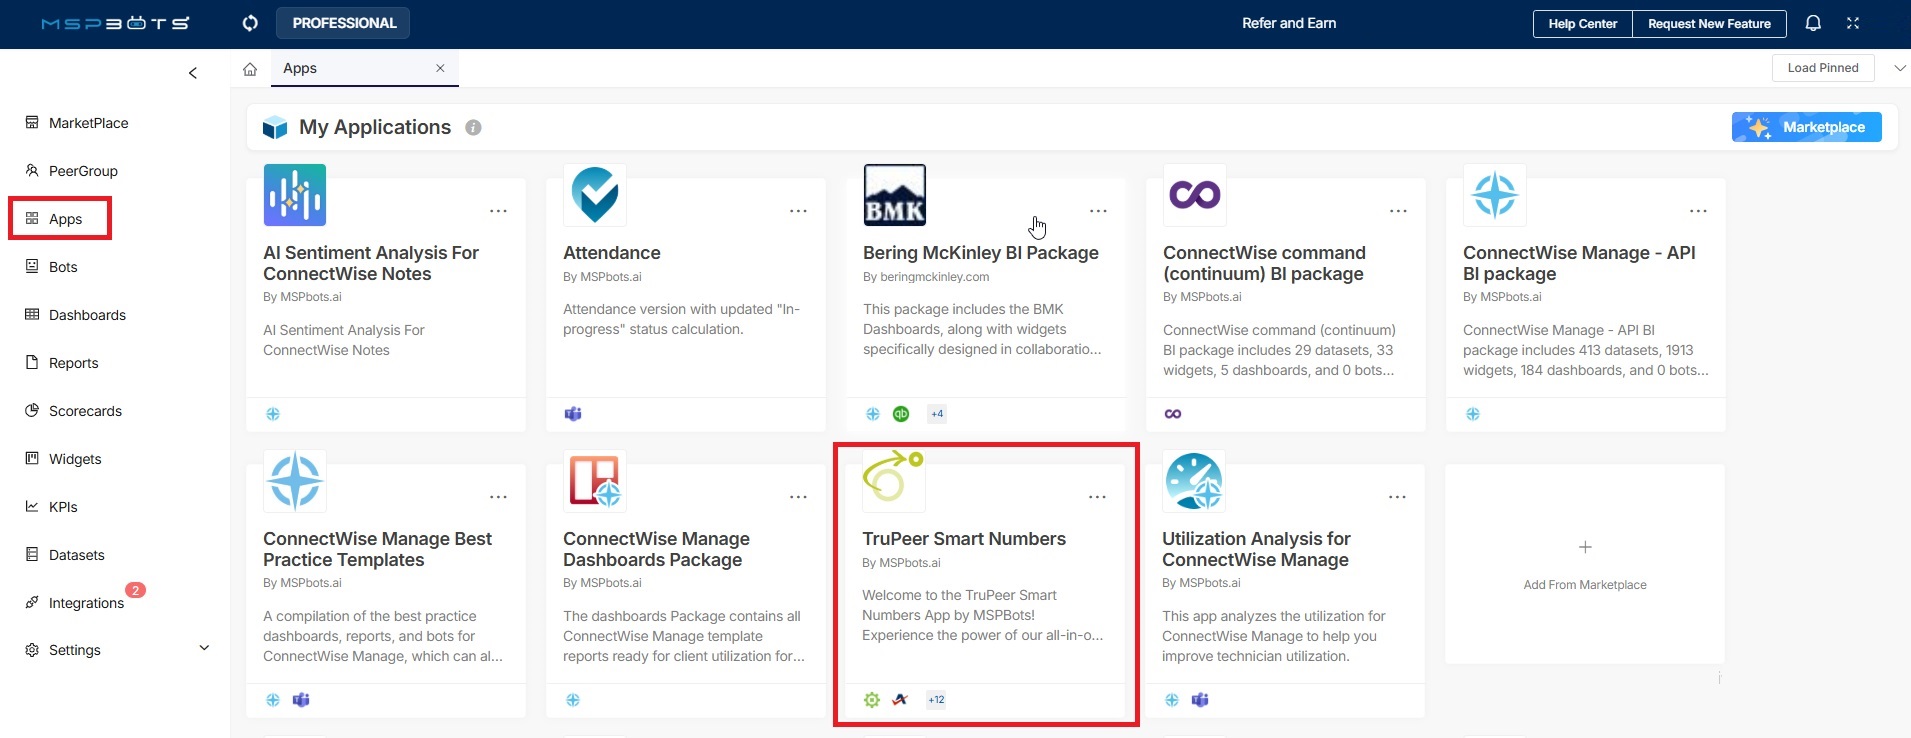Click the refresh icon next to PROFESSIONAL

click(250, 23)
